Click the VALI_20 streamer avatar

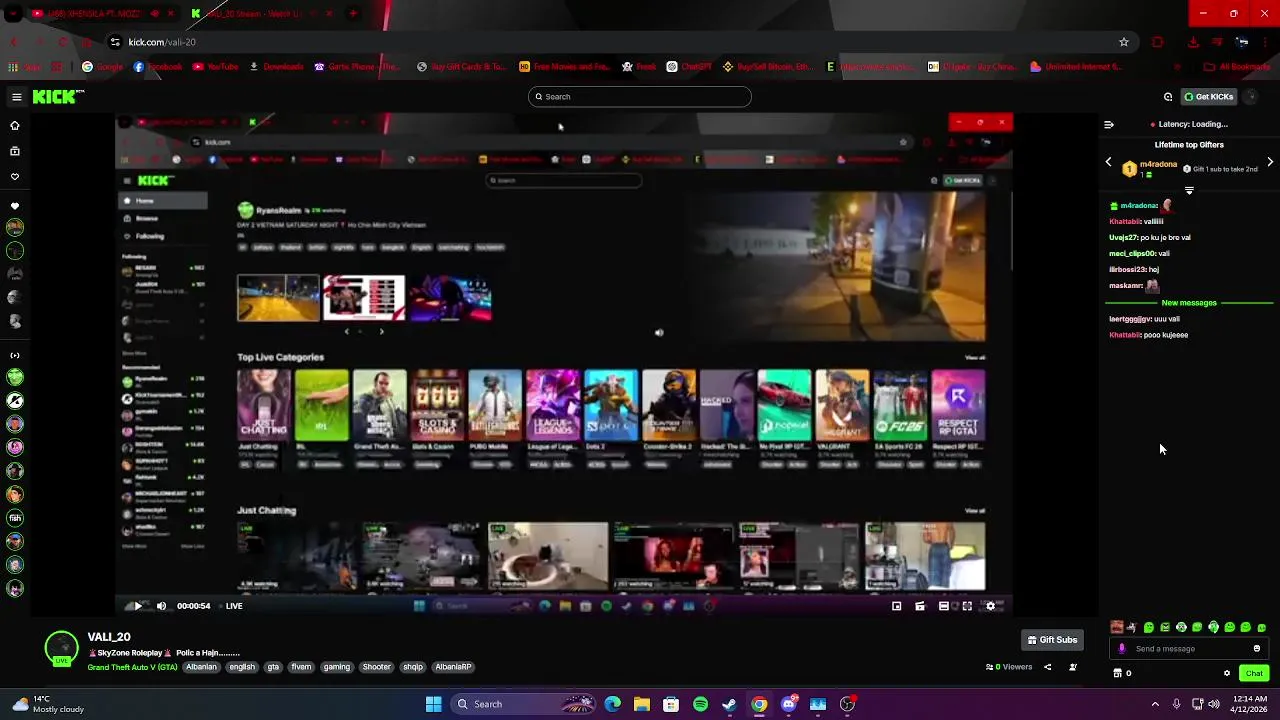[x=62, y=648]
